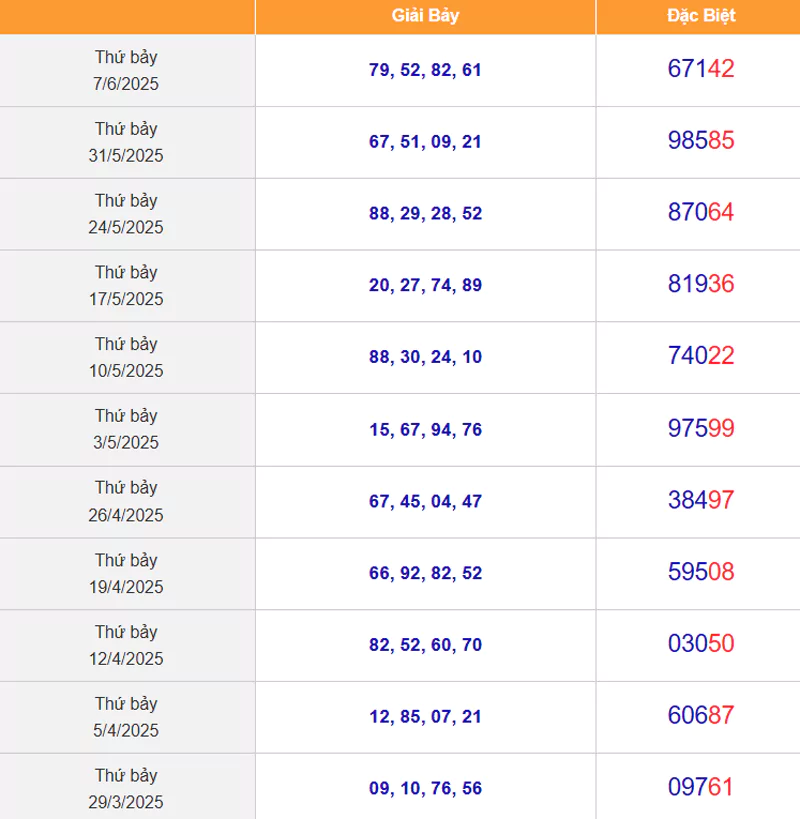Click numbers 20, 27, 74, 89
This screenshot has width=800, height=819.
(x=425, y=285)
